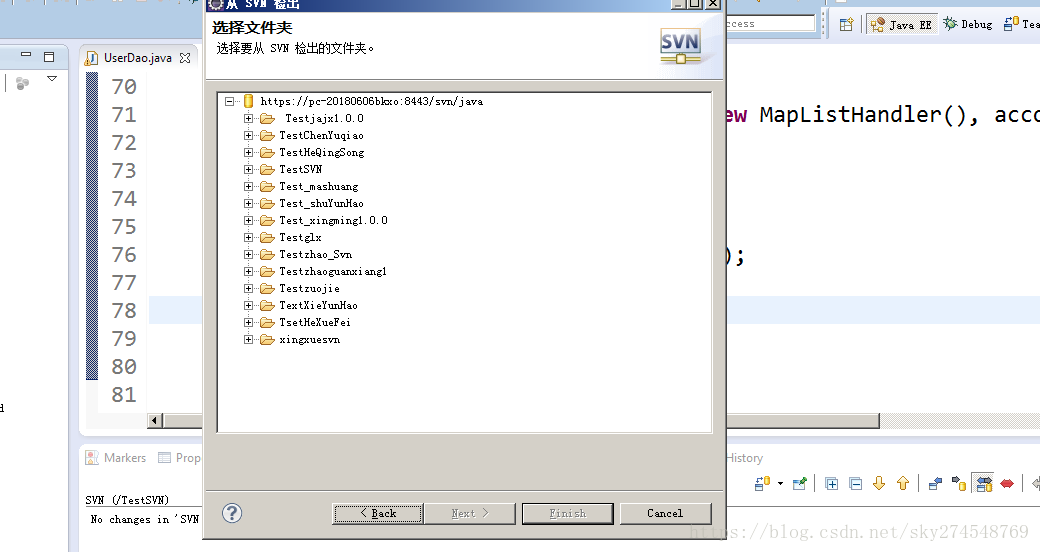
Task: Switch to the Debug perspective
Action: coord(968,25)
